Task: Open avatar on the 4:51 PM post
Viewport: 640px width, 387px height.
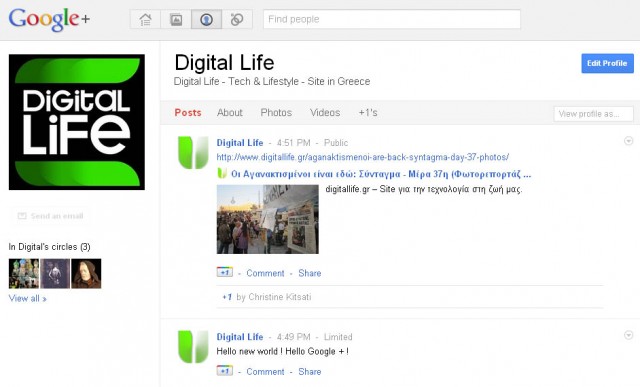Action: click(193, 153)
